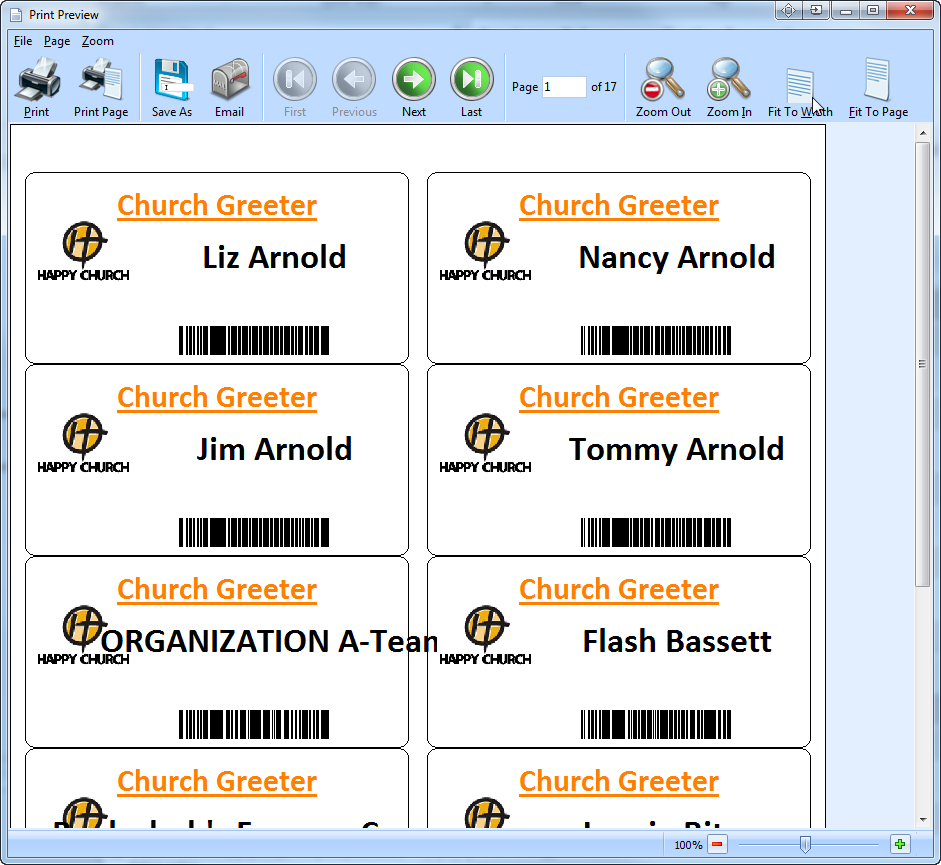Screen dimensions: 941x865
Task: Click the barcode on Jim Arnold's badge
Action: 254,532
